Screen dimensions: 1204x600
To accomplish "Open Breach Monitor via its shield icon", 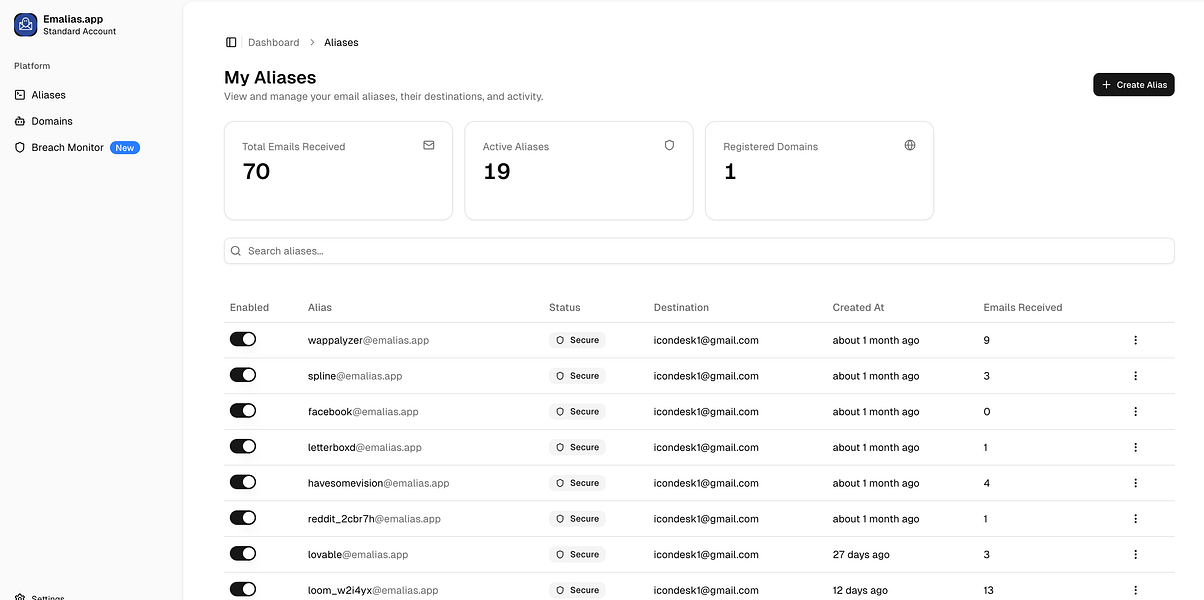I will click(20, 147).
